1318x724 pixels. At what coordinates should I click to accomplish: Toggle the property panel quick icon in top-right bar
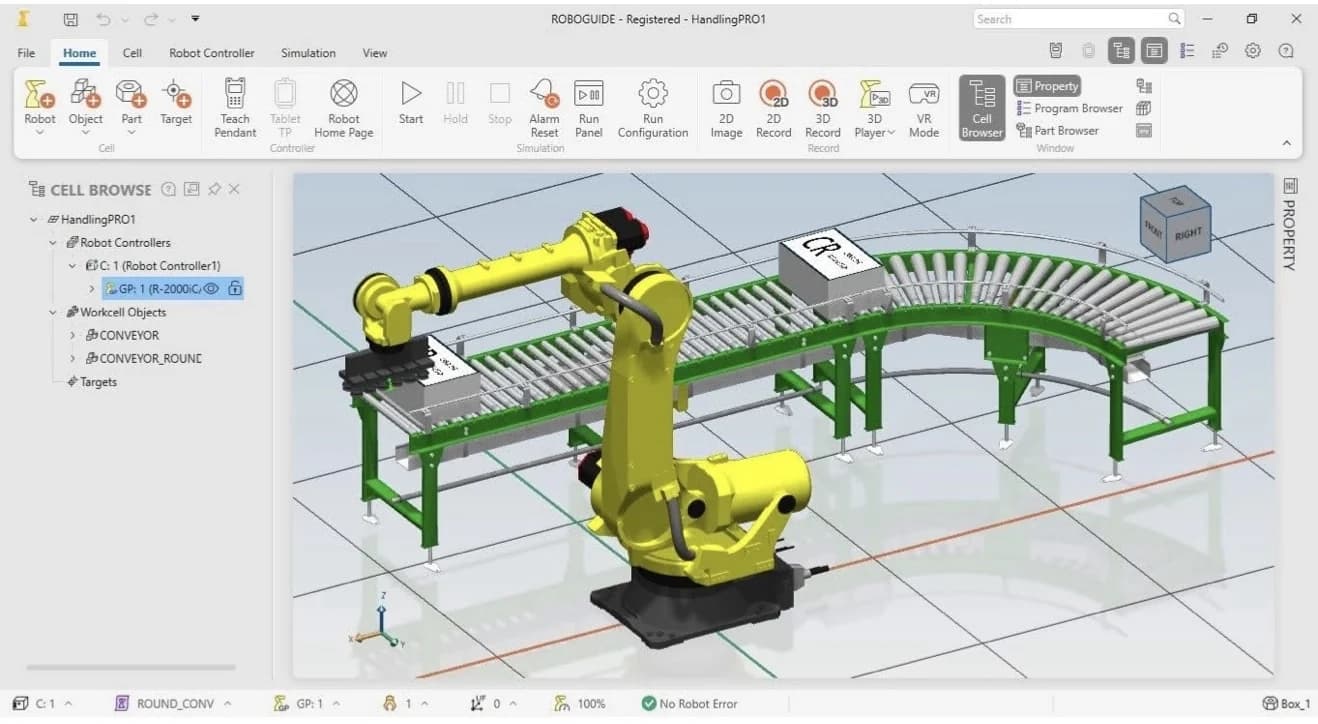point(1154,50)
